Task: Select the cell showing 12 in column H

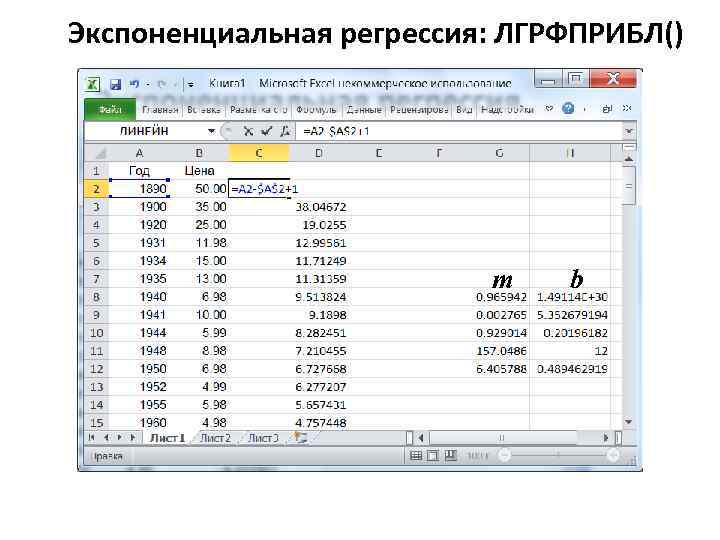Action: (x=570, y=351)
